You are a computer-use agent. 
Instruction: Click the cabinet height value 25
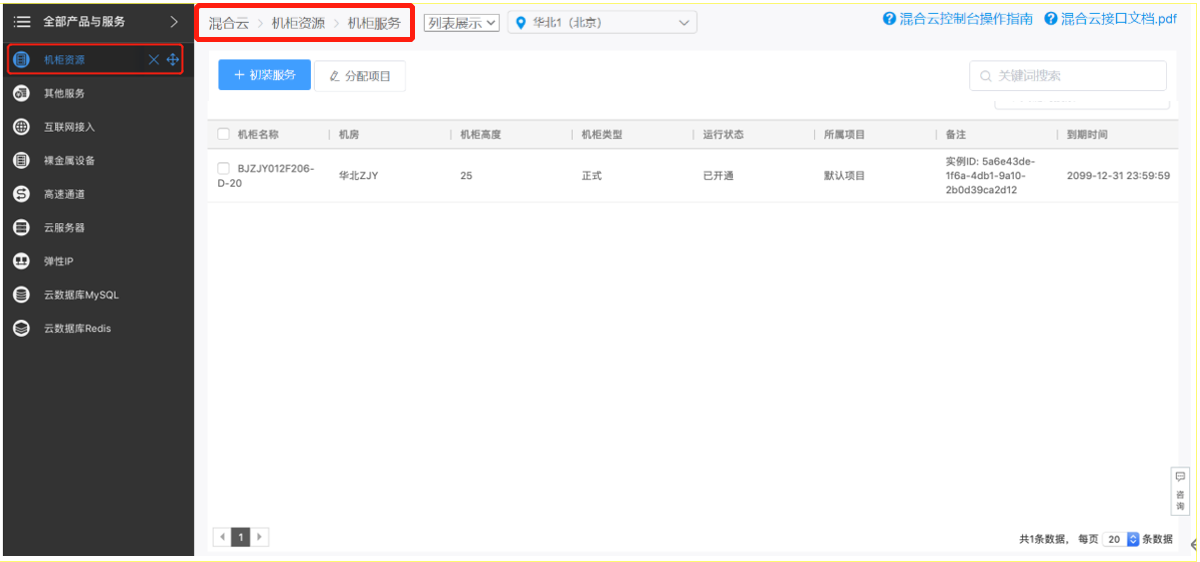pyautogui.click(x=466, y=176)
